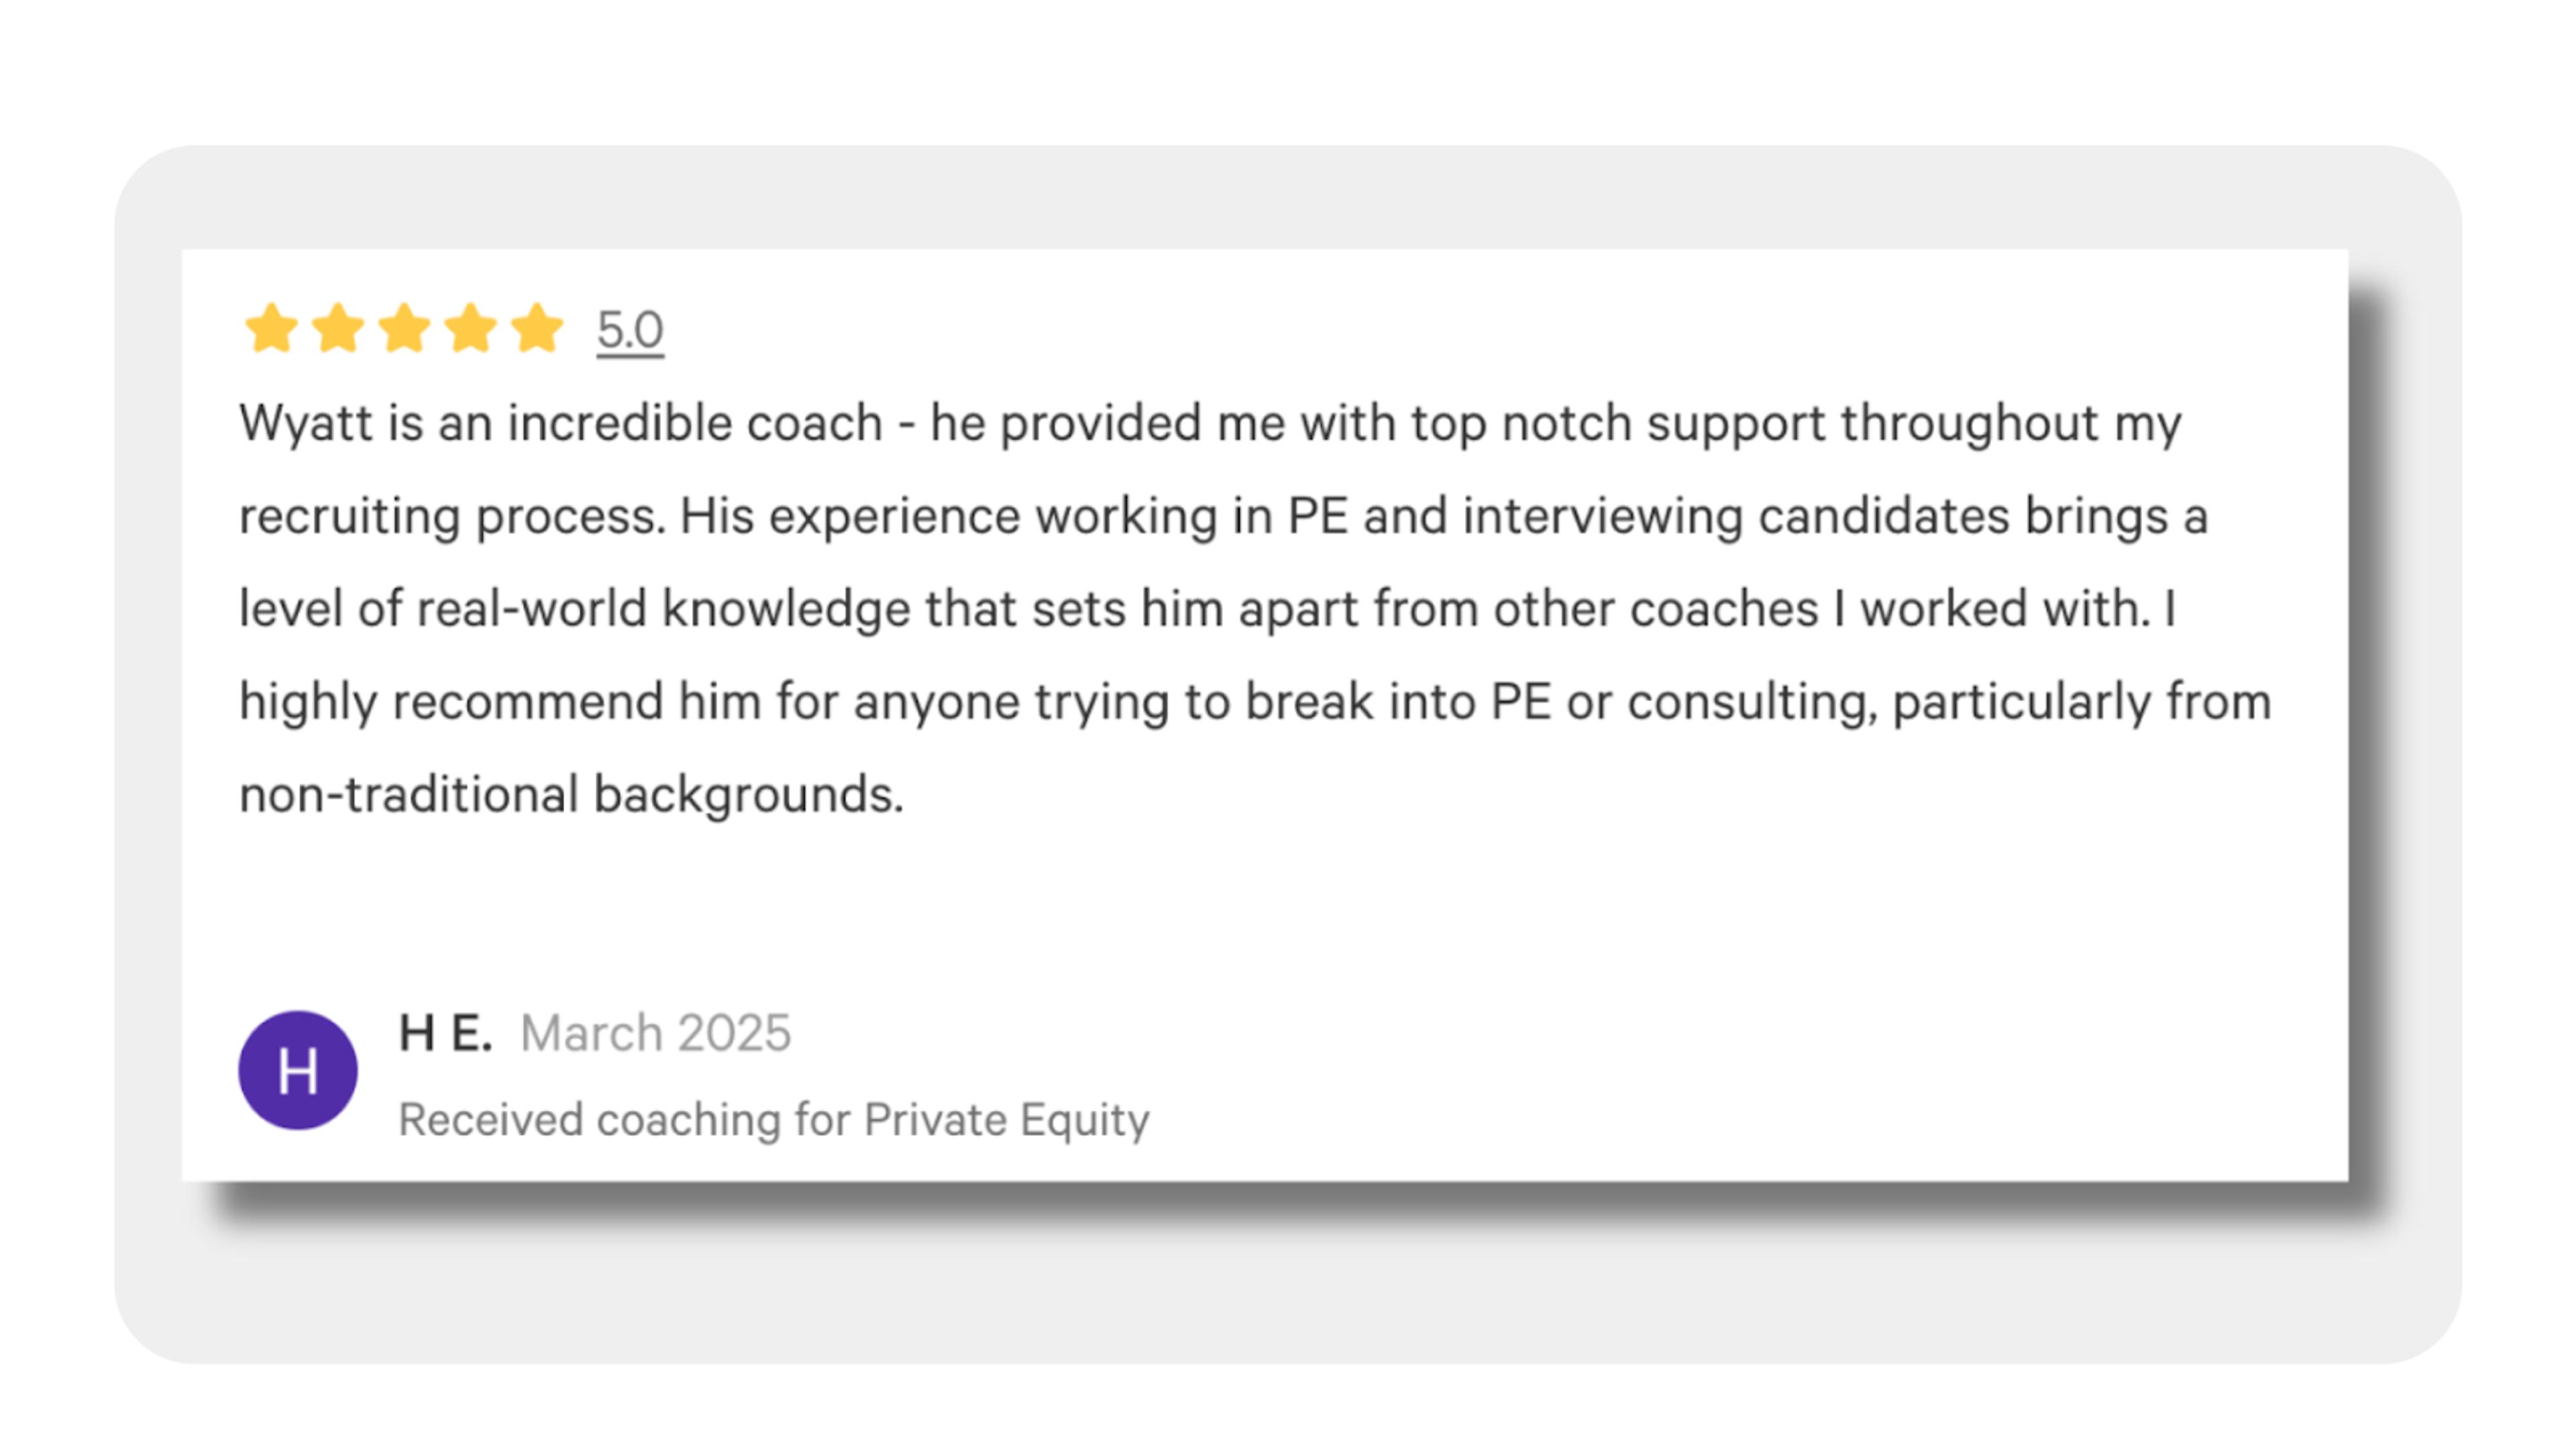The height and width of the screenshot is (1449, 2576).
Task: Click the purple H avatar circle
Action: click(x=298, y=1070)
